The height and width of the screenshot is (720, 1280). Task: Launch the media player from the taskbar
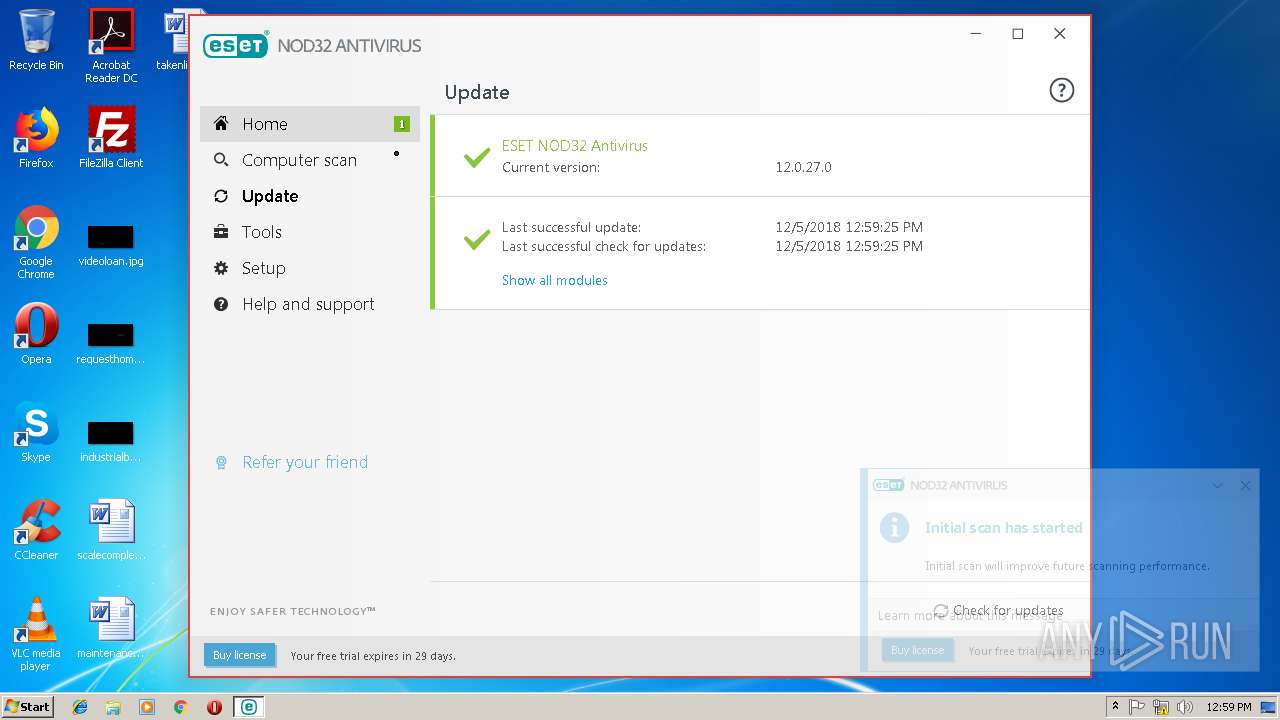point(147,707)
